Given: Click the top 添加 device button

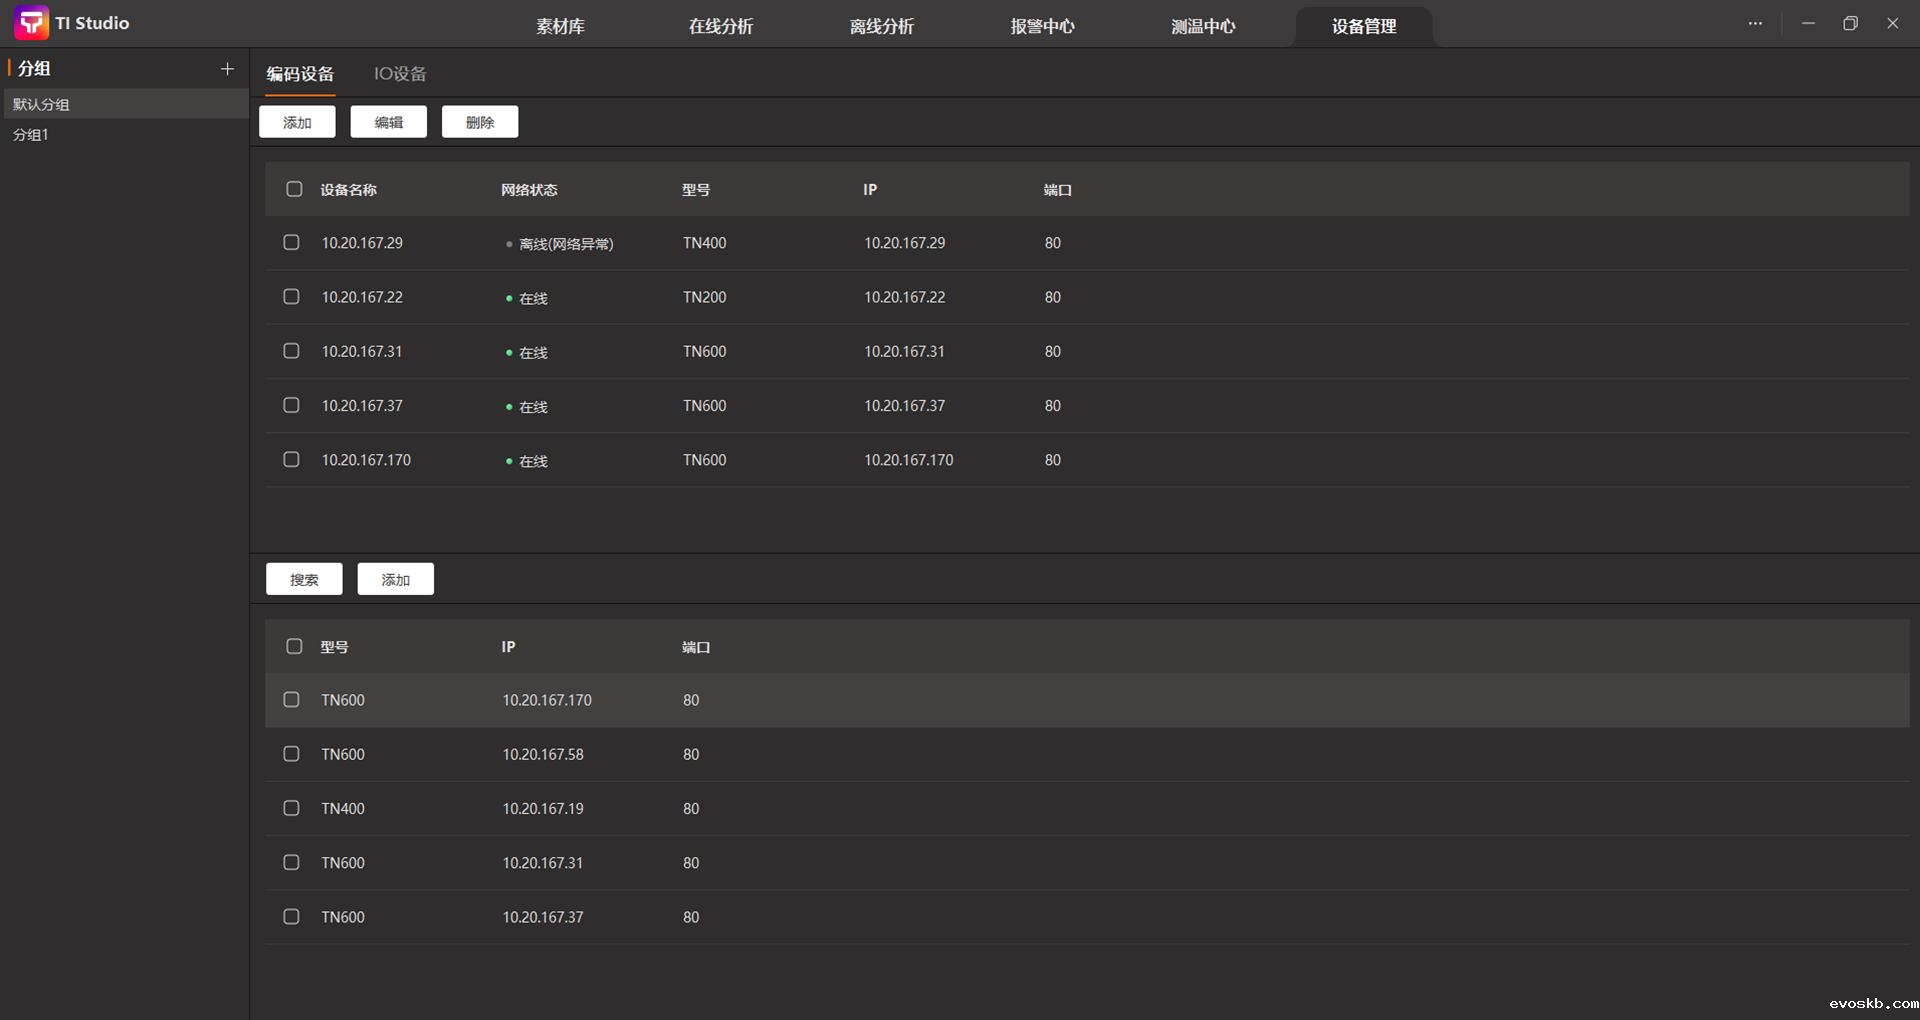Looking at the screenshot, I should click(x=297, y=122).
